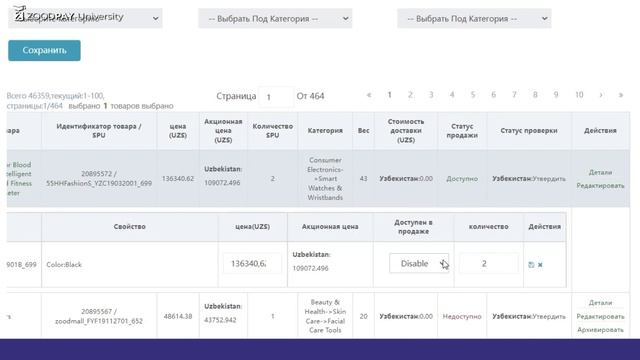
Task: Click the Статус продажи column header
Action: 462,131
